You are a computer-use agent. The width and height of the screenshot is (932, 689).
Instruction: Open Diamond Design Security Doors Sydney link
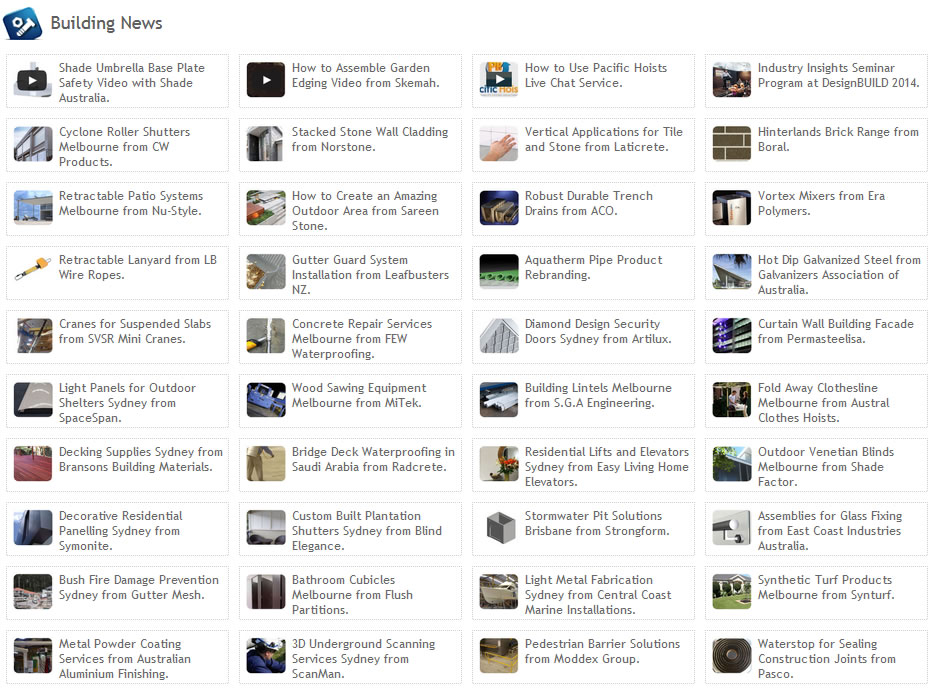598,331
